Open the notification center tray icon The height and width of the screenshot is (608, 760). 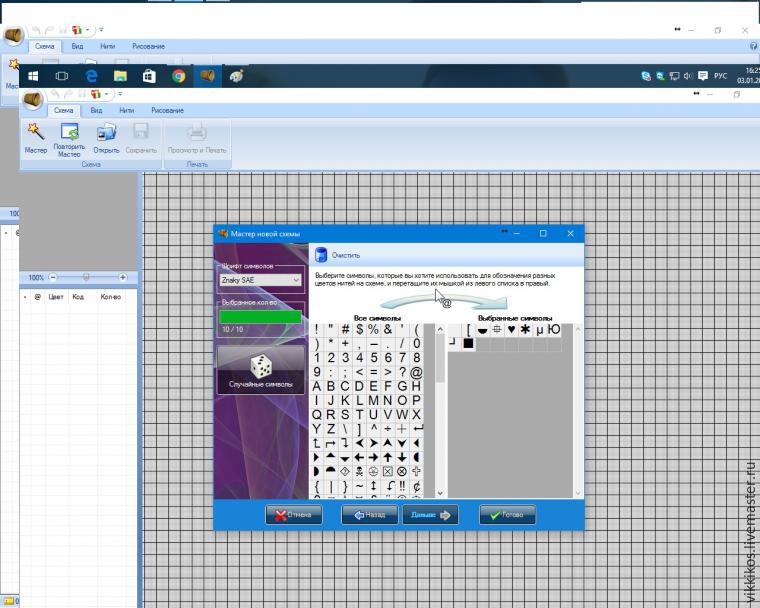(703, 76)
